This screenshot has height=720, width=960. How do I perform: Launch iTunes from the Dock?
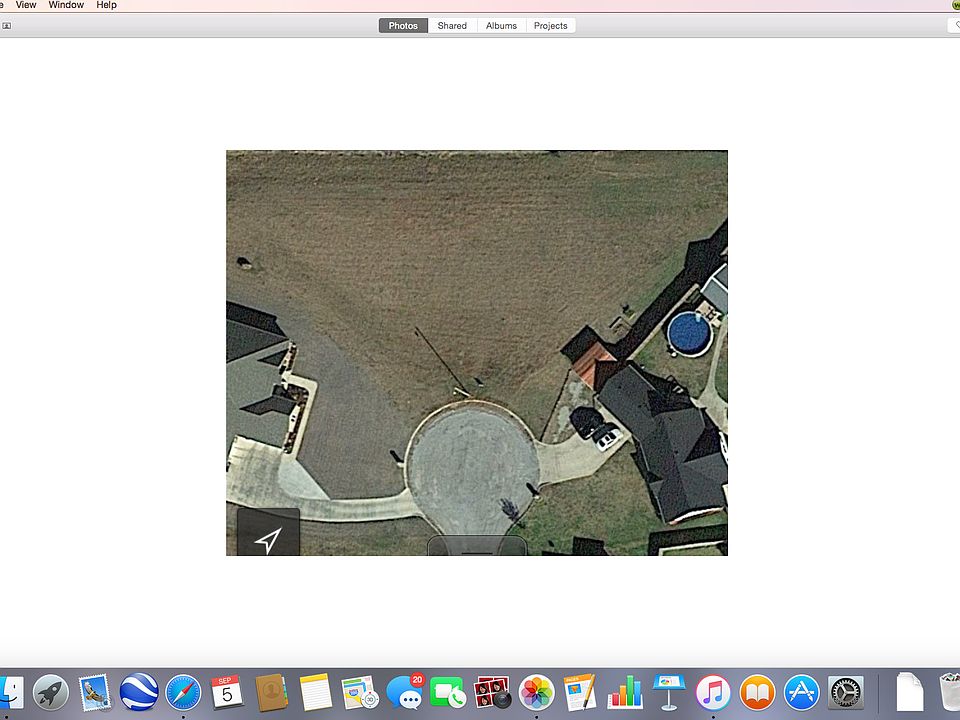[x=713, y=692]
